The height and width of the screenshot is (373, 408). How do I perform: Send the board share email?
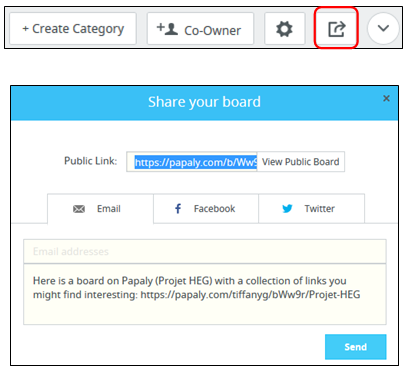tap(356, 347)
